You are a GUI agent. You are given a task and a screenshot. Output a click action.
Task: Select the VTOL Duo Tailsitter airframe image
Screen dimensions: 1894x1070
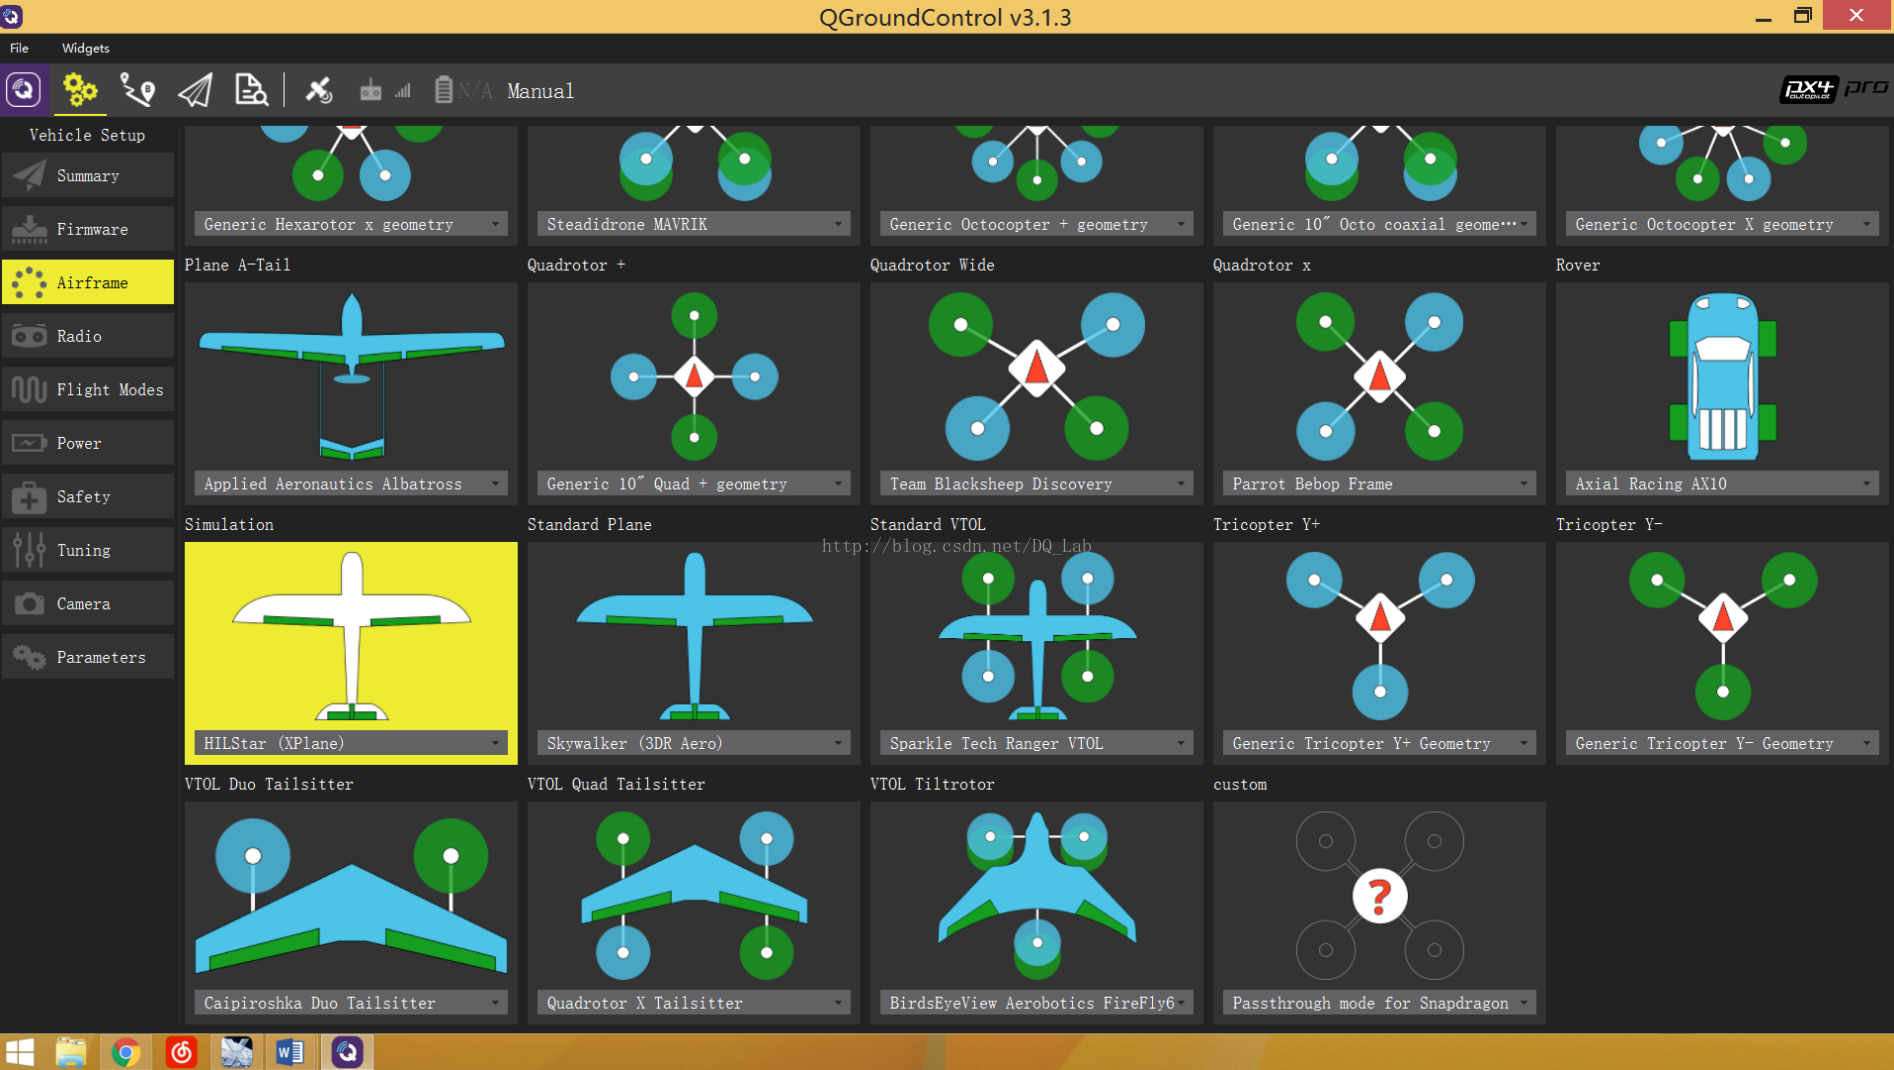click(351, 896)
